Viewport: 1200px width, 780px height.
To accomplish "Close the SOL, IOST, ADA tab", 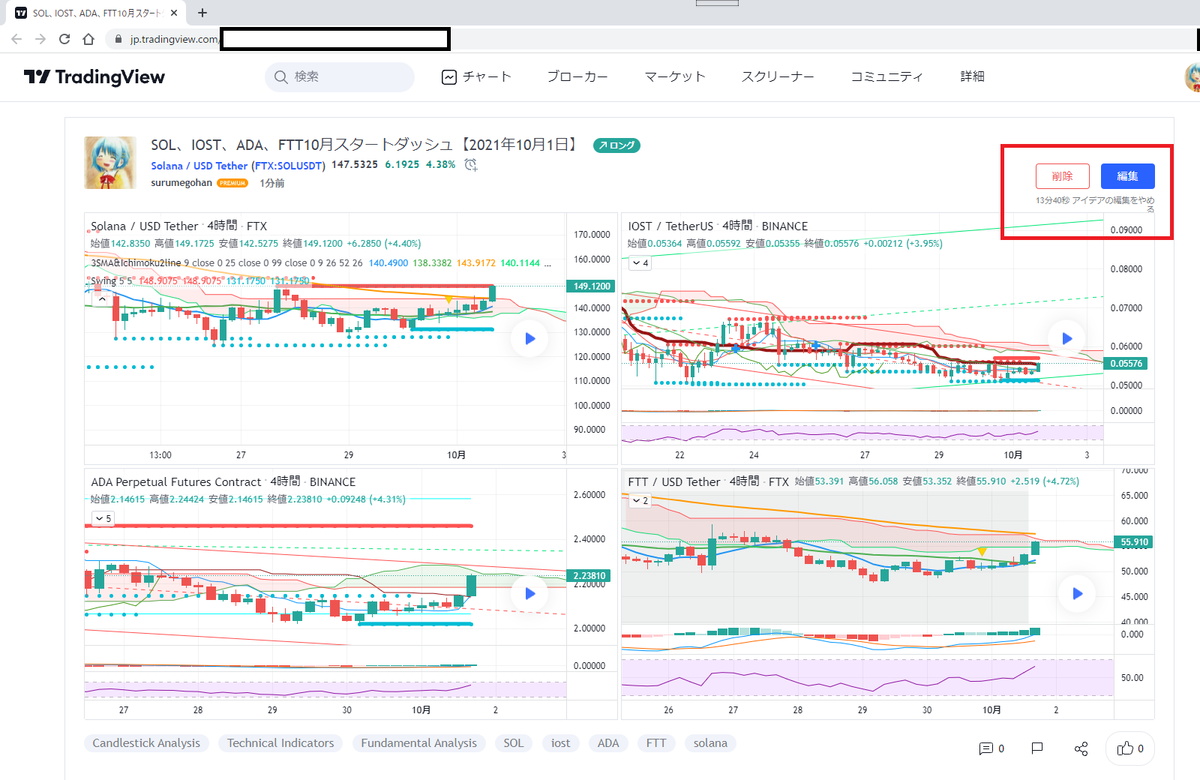I will click(176, 13).
